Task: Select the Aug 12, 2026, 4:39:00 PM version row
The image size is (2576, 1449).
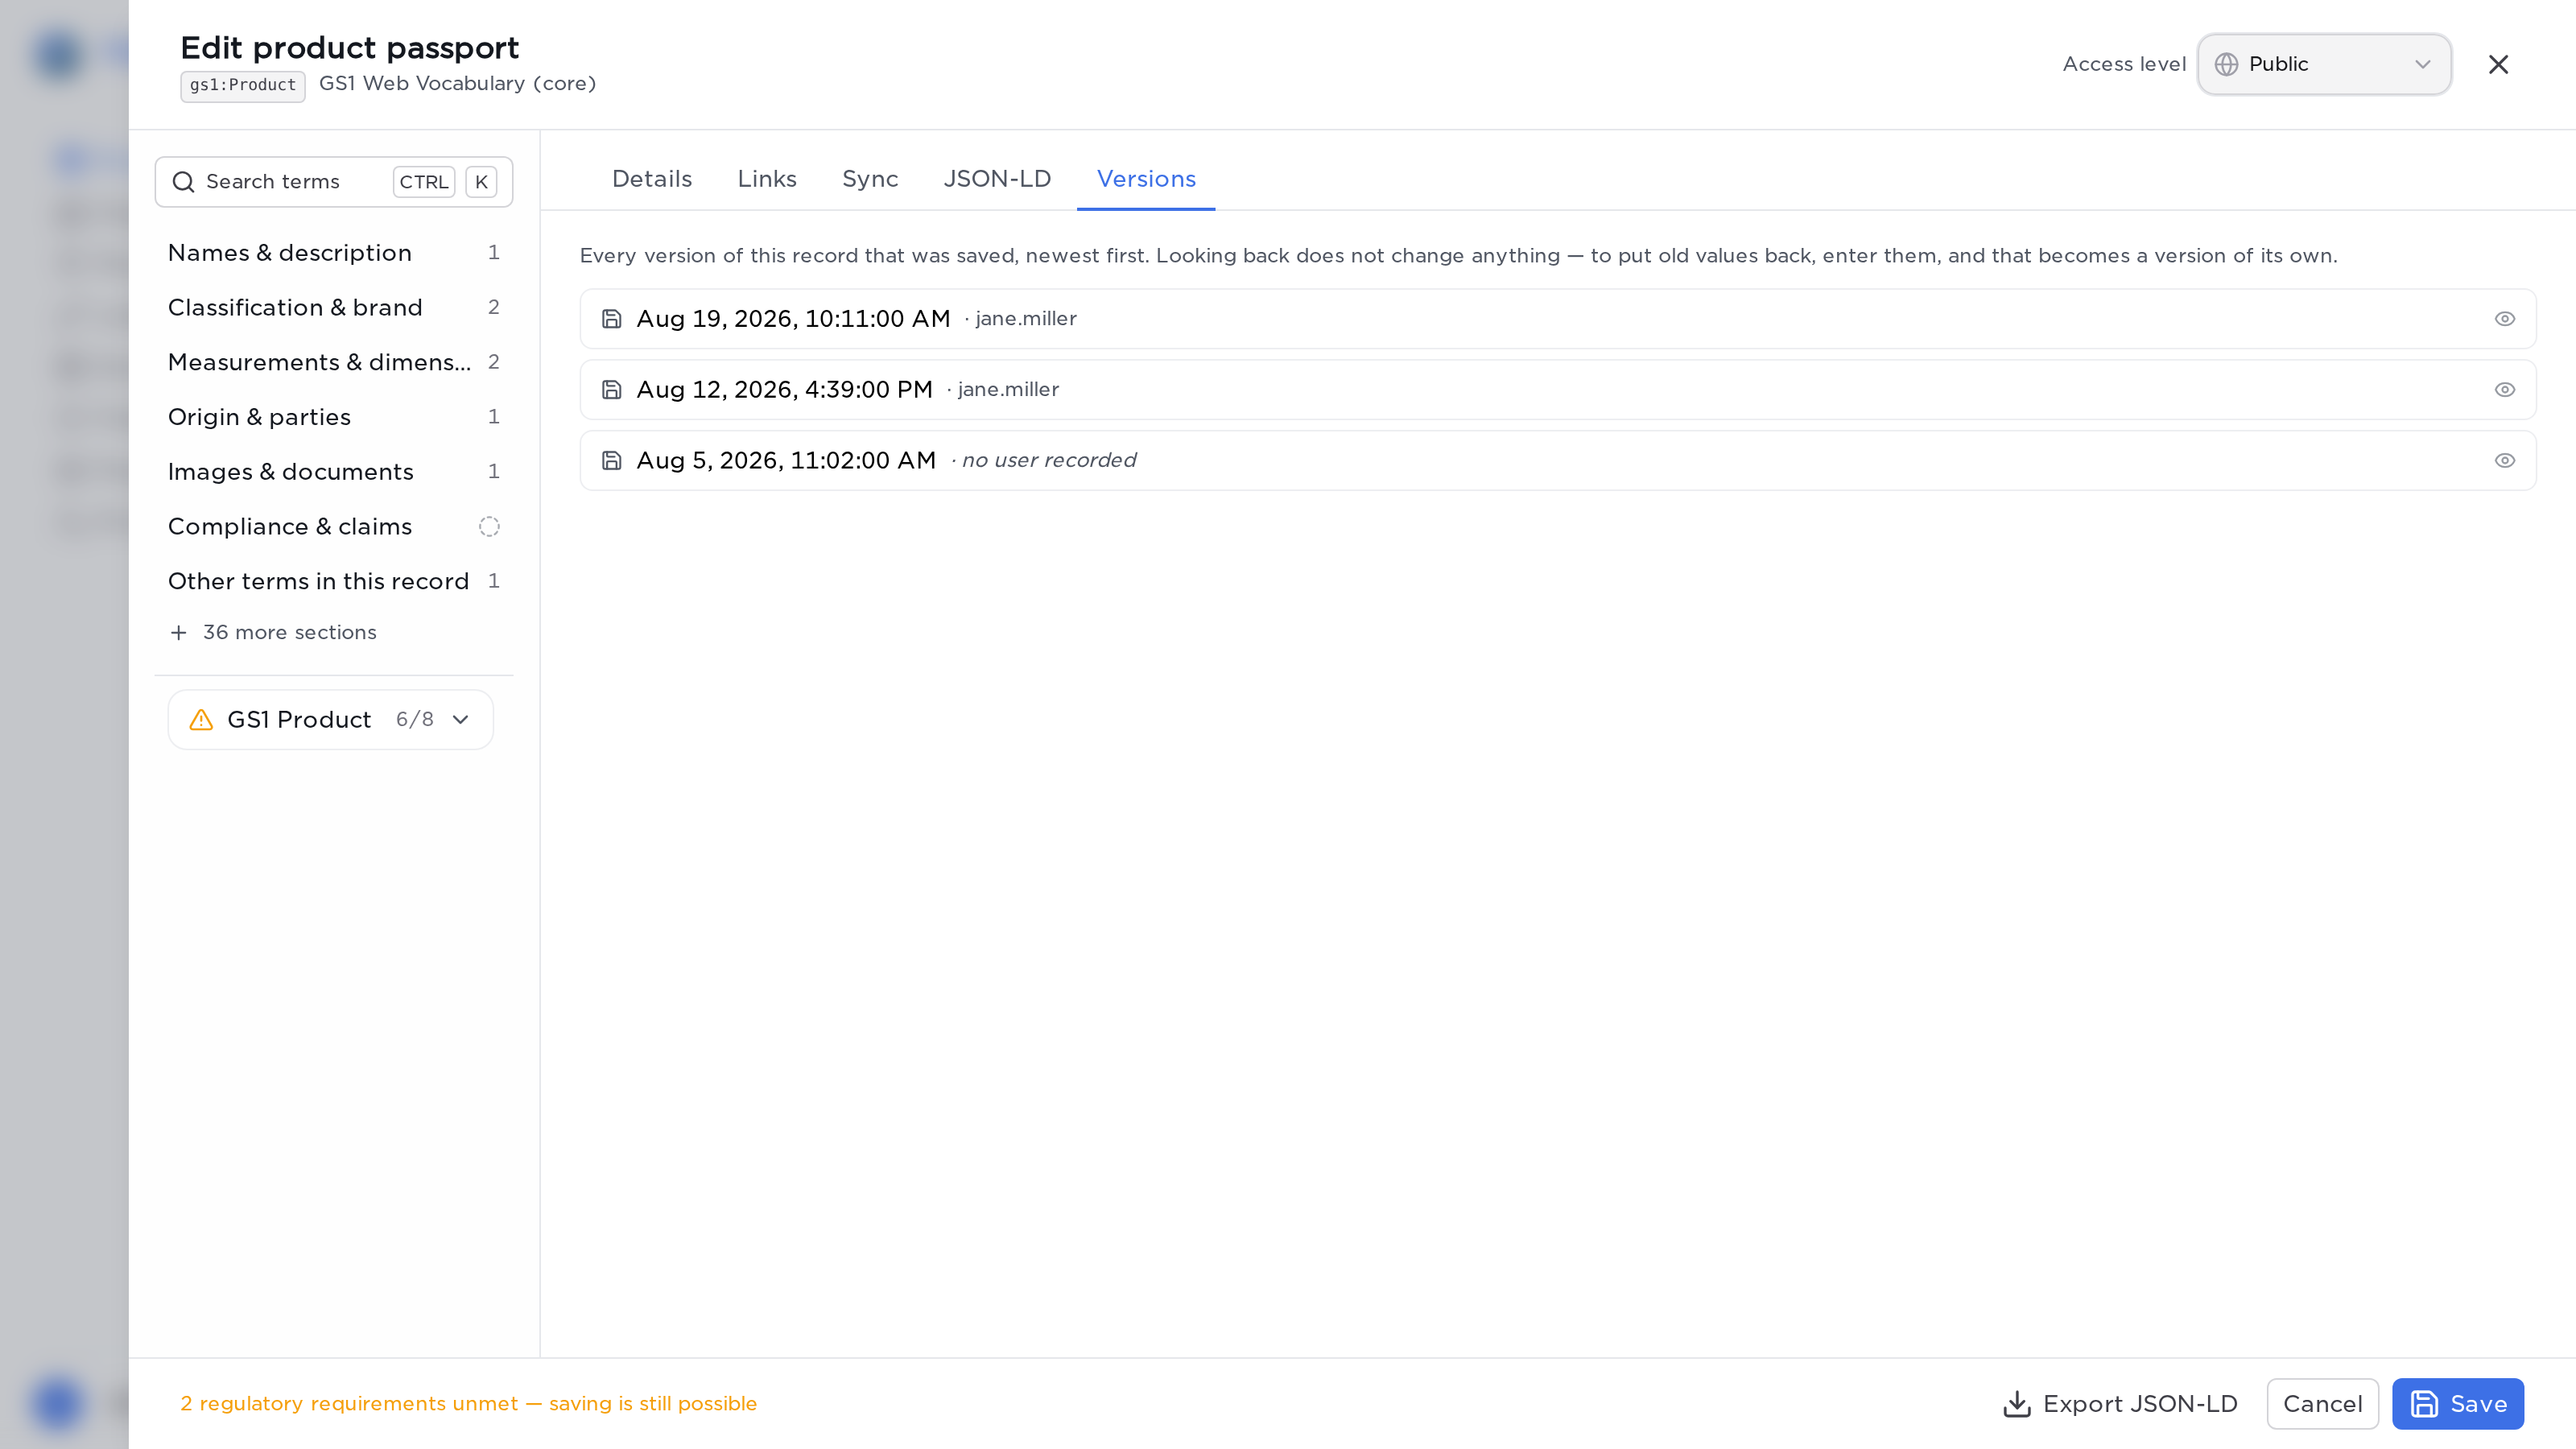Action: (x=1558, y=390)
